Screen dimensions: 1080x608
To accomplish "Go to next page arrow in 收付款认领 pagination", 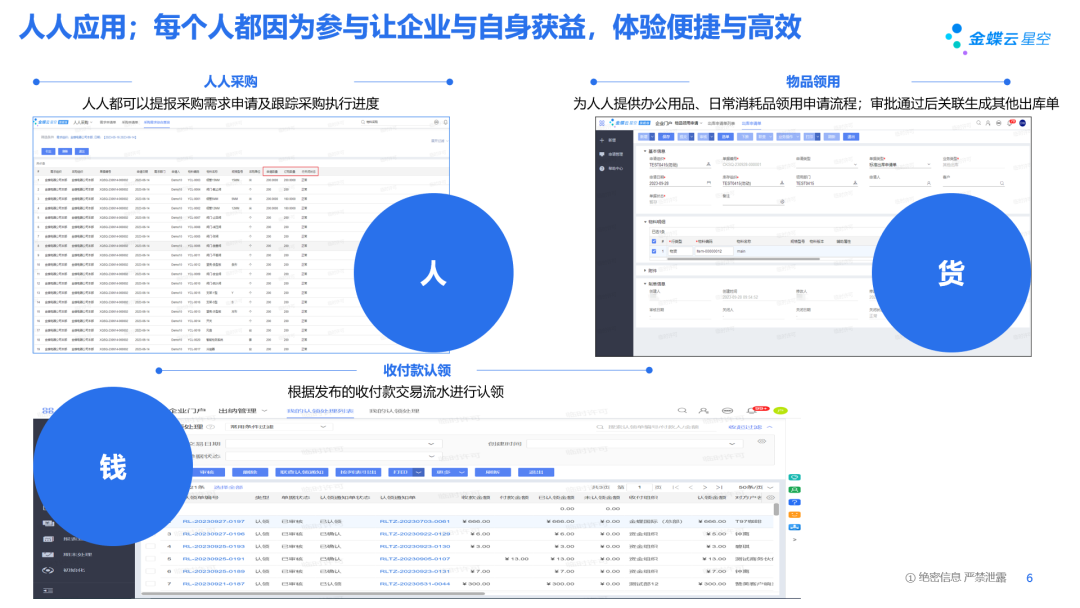I will (705, 488).
